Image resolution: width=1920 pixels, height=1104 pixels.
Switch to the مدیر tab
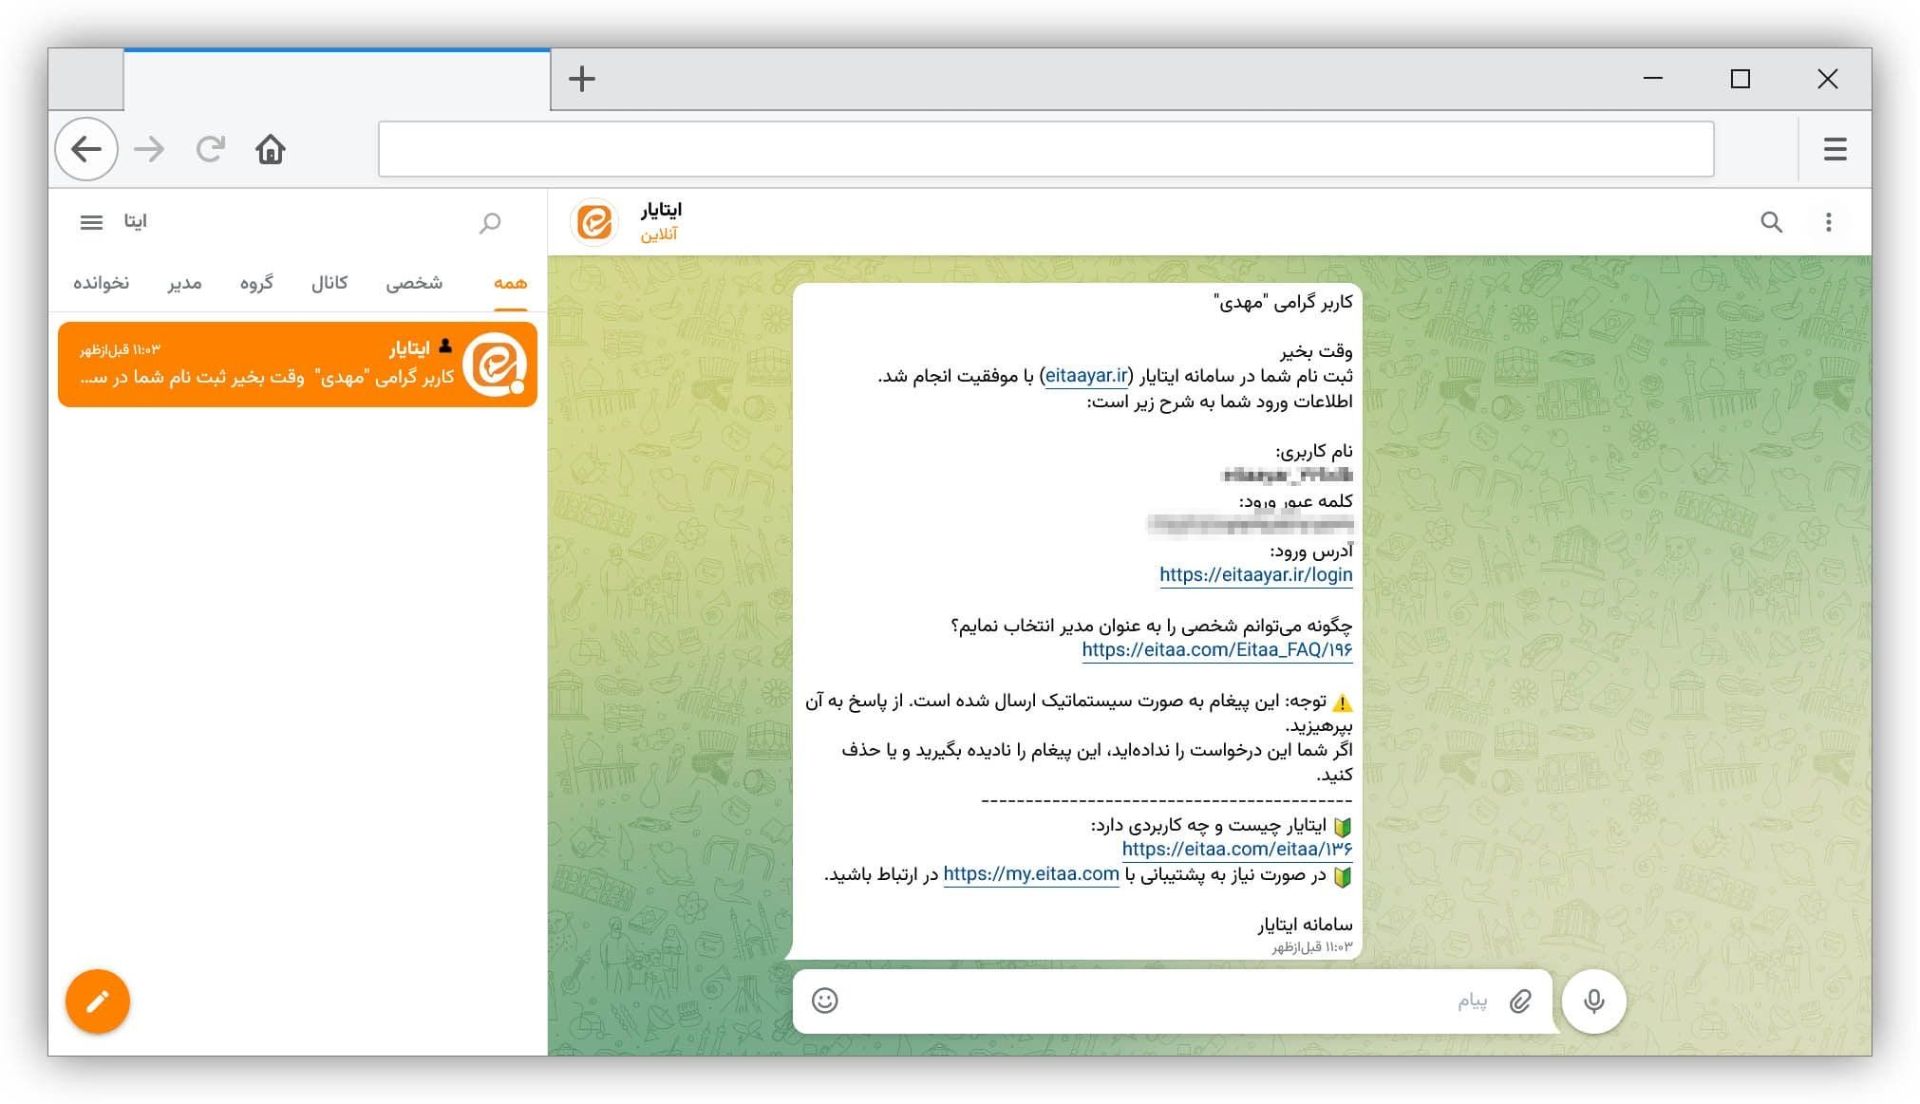tap(184, 283)
